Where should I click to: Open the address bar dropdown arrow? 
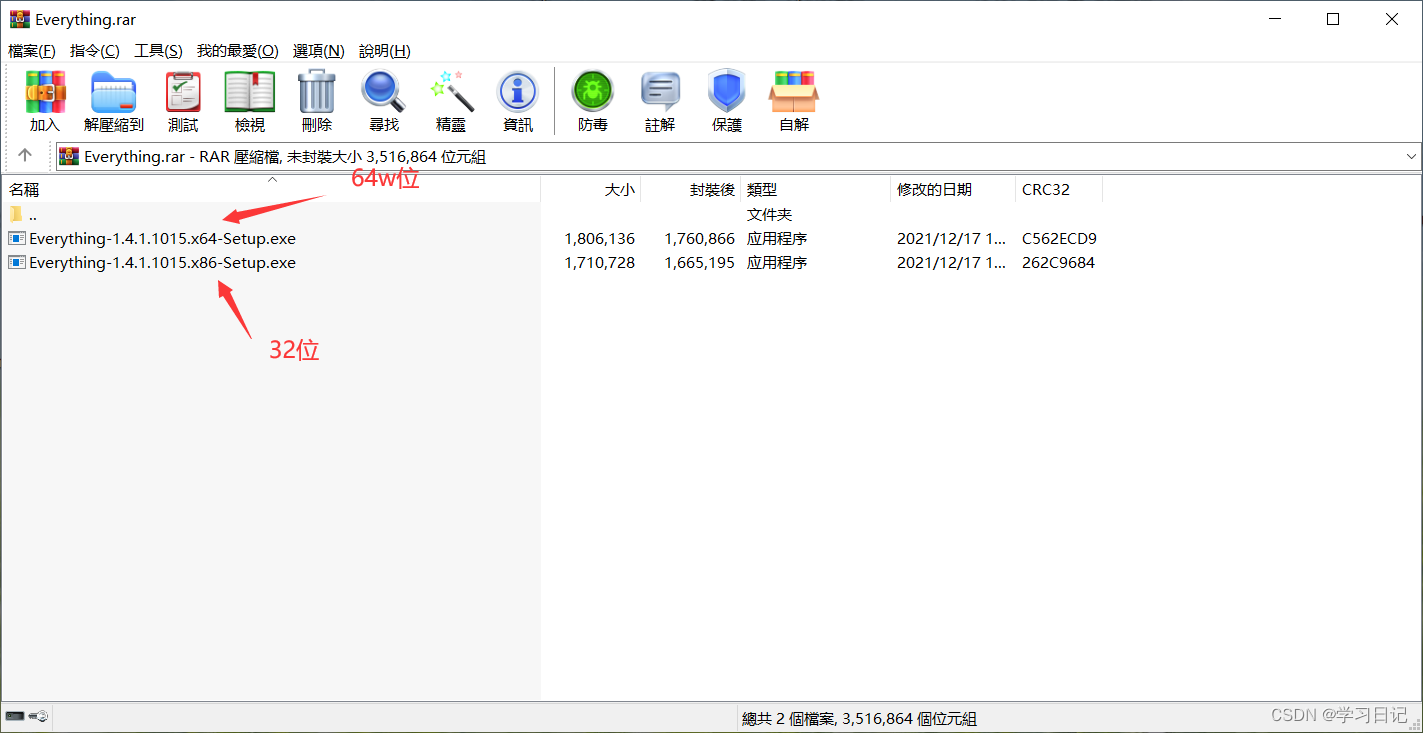[x=1410, y=156]
